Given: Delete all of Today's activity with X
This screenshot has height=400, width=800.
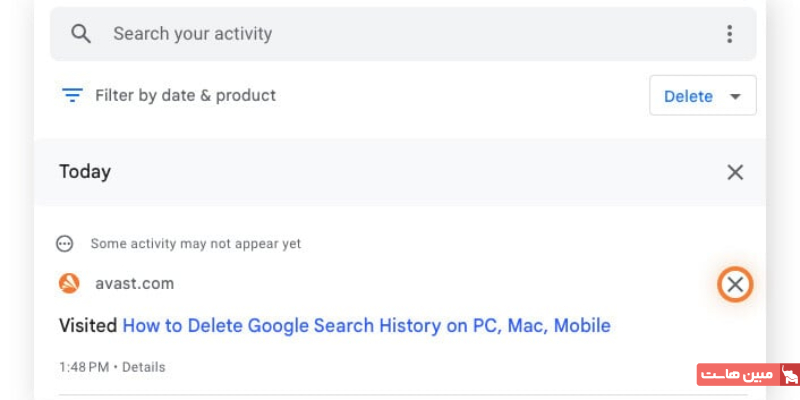Looking at the screenshot, I should [735, 172].
